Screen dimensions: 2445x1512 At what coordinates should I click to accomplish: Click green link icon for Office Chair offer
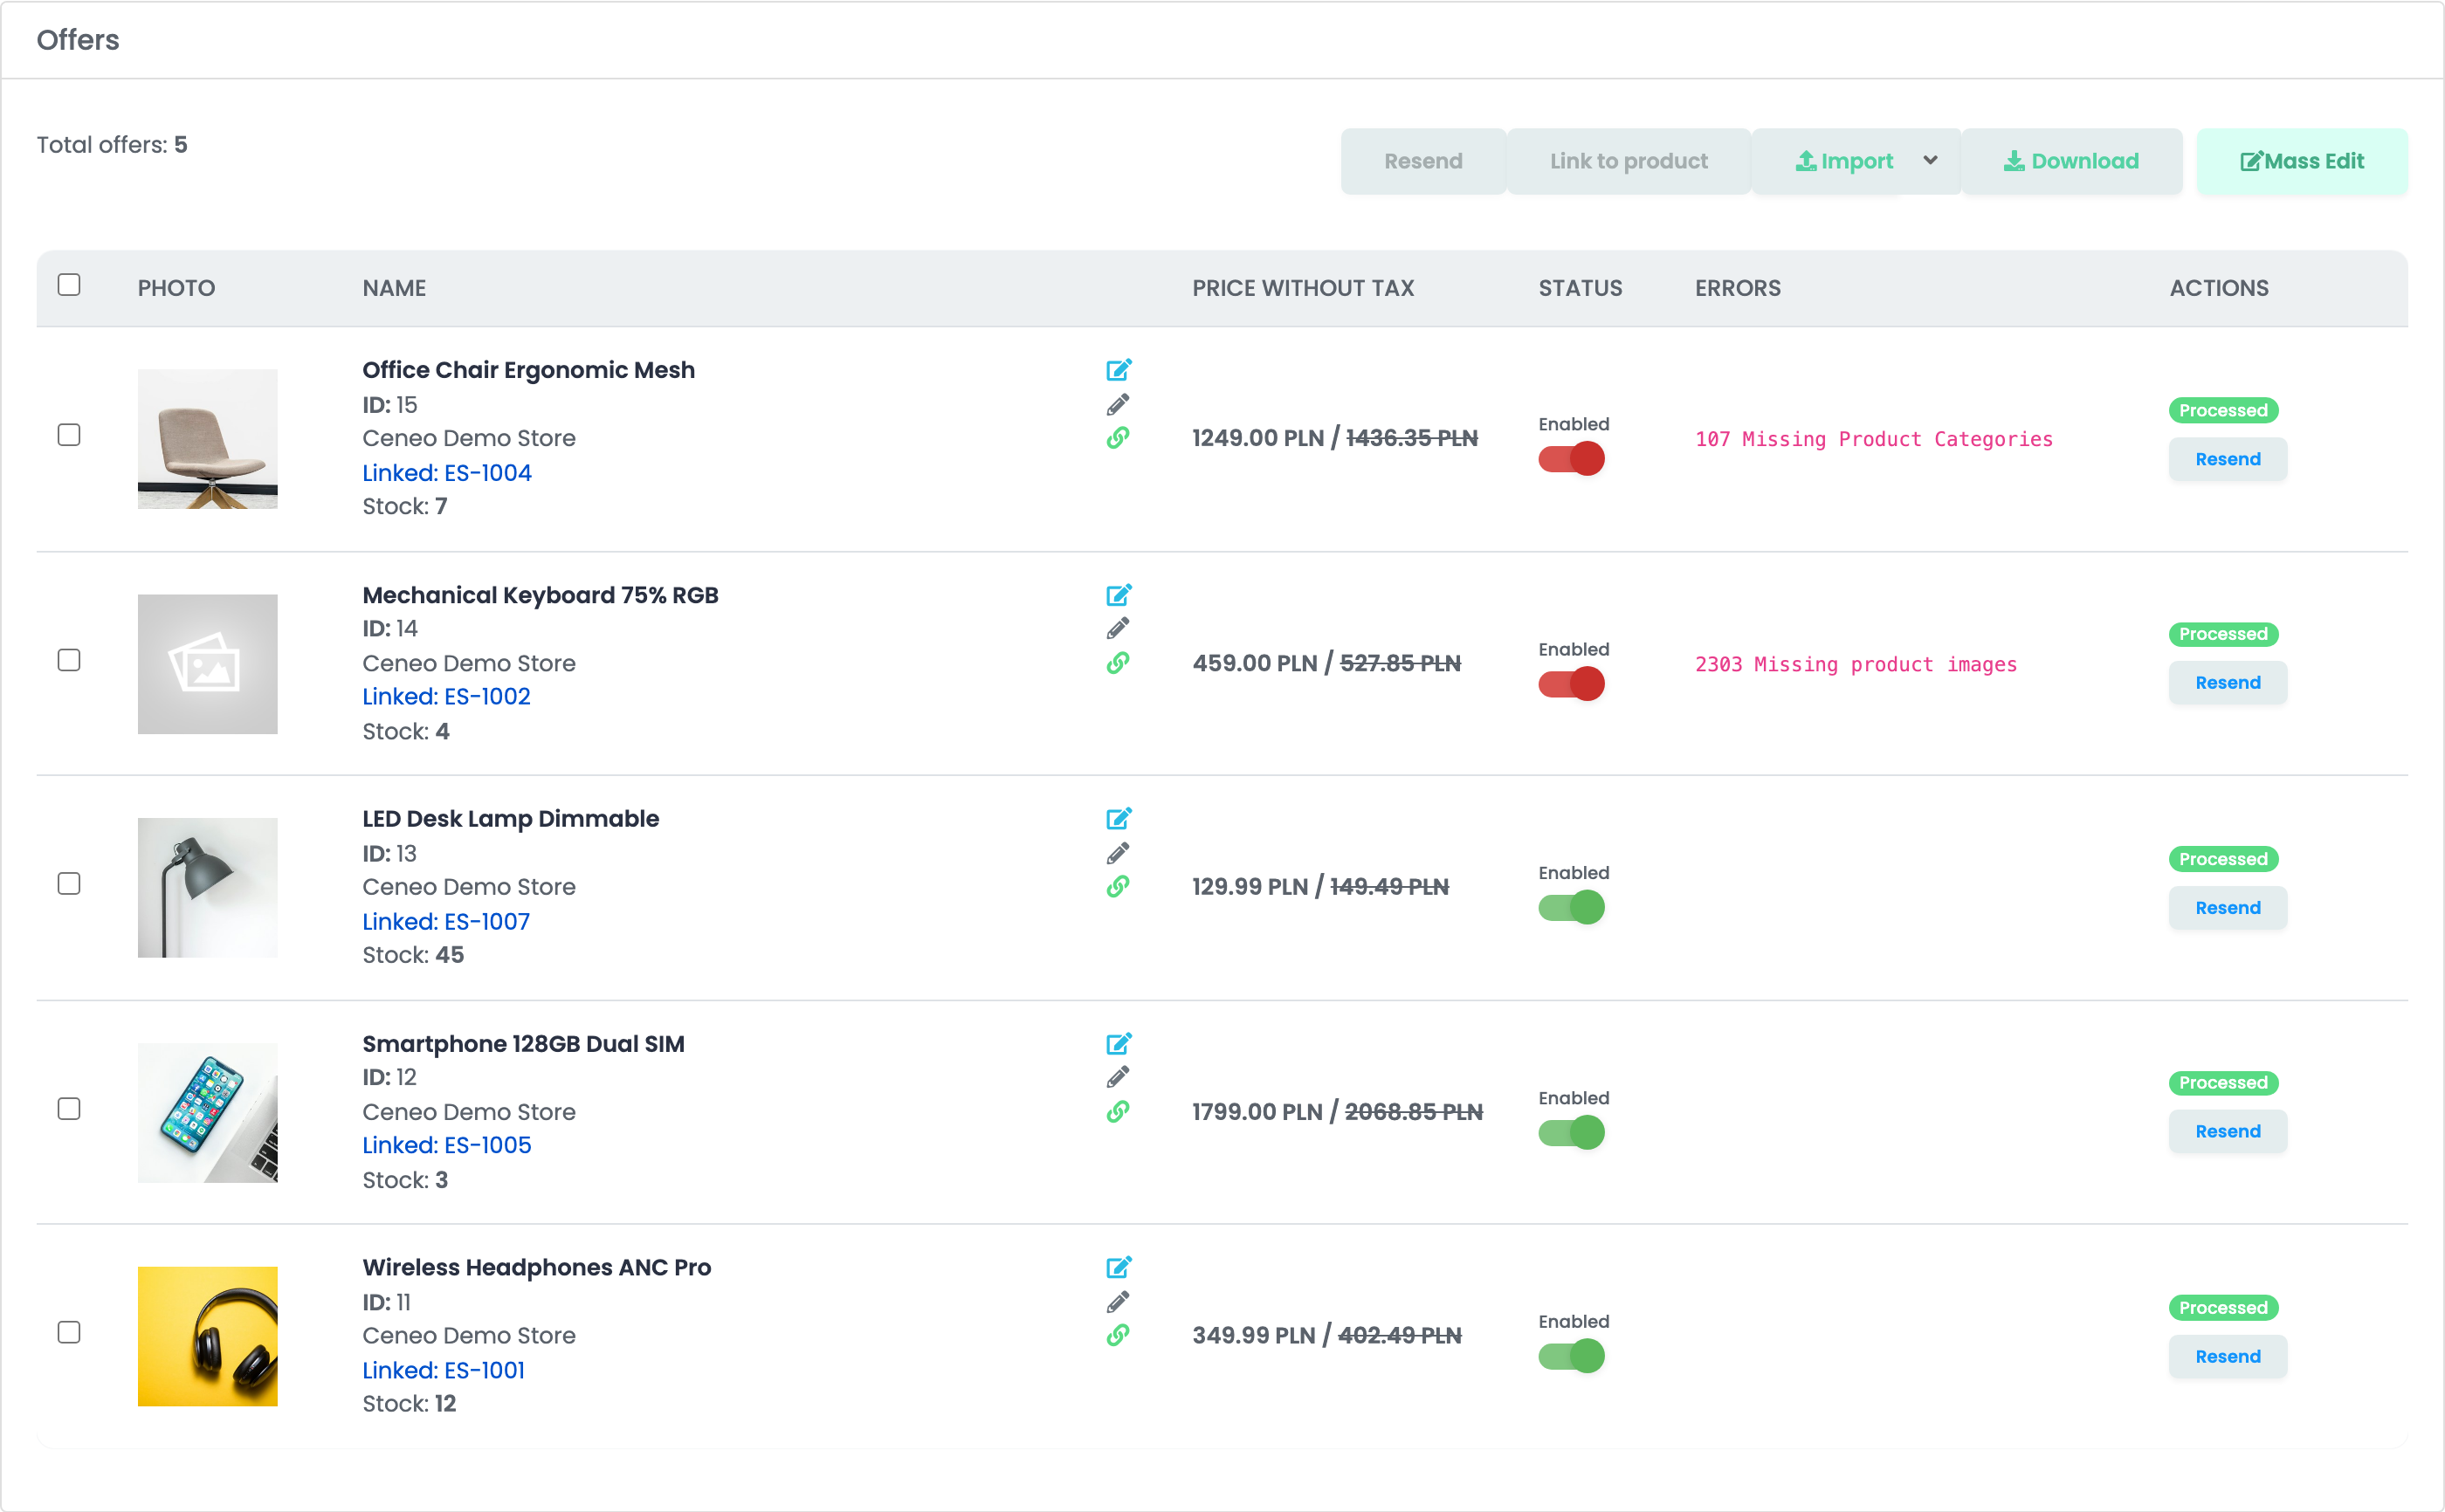(x=1118, y=438)
